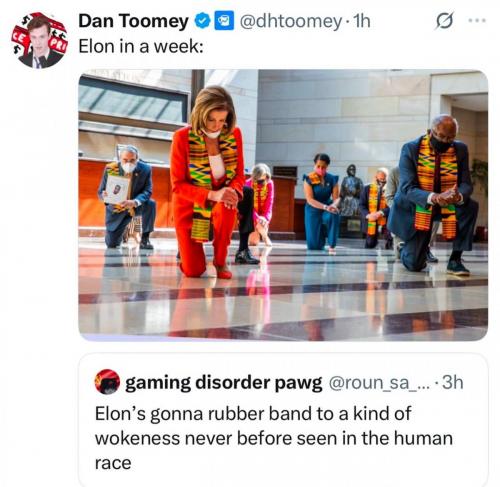This screenshot has height=487, width=500.
Task: Open the three-dot more options menu
Action: click(x=477, y=21)
